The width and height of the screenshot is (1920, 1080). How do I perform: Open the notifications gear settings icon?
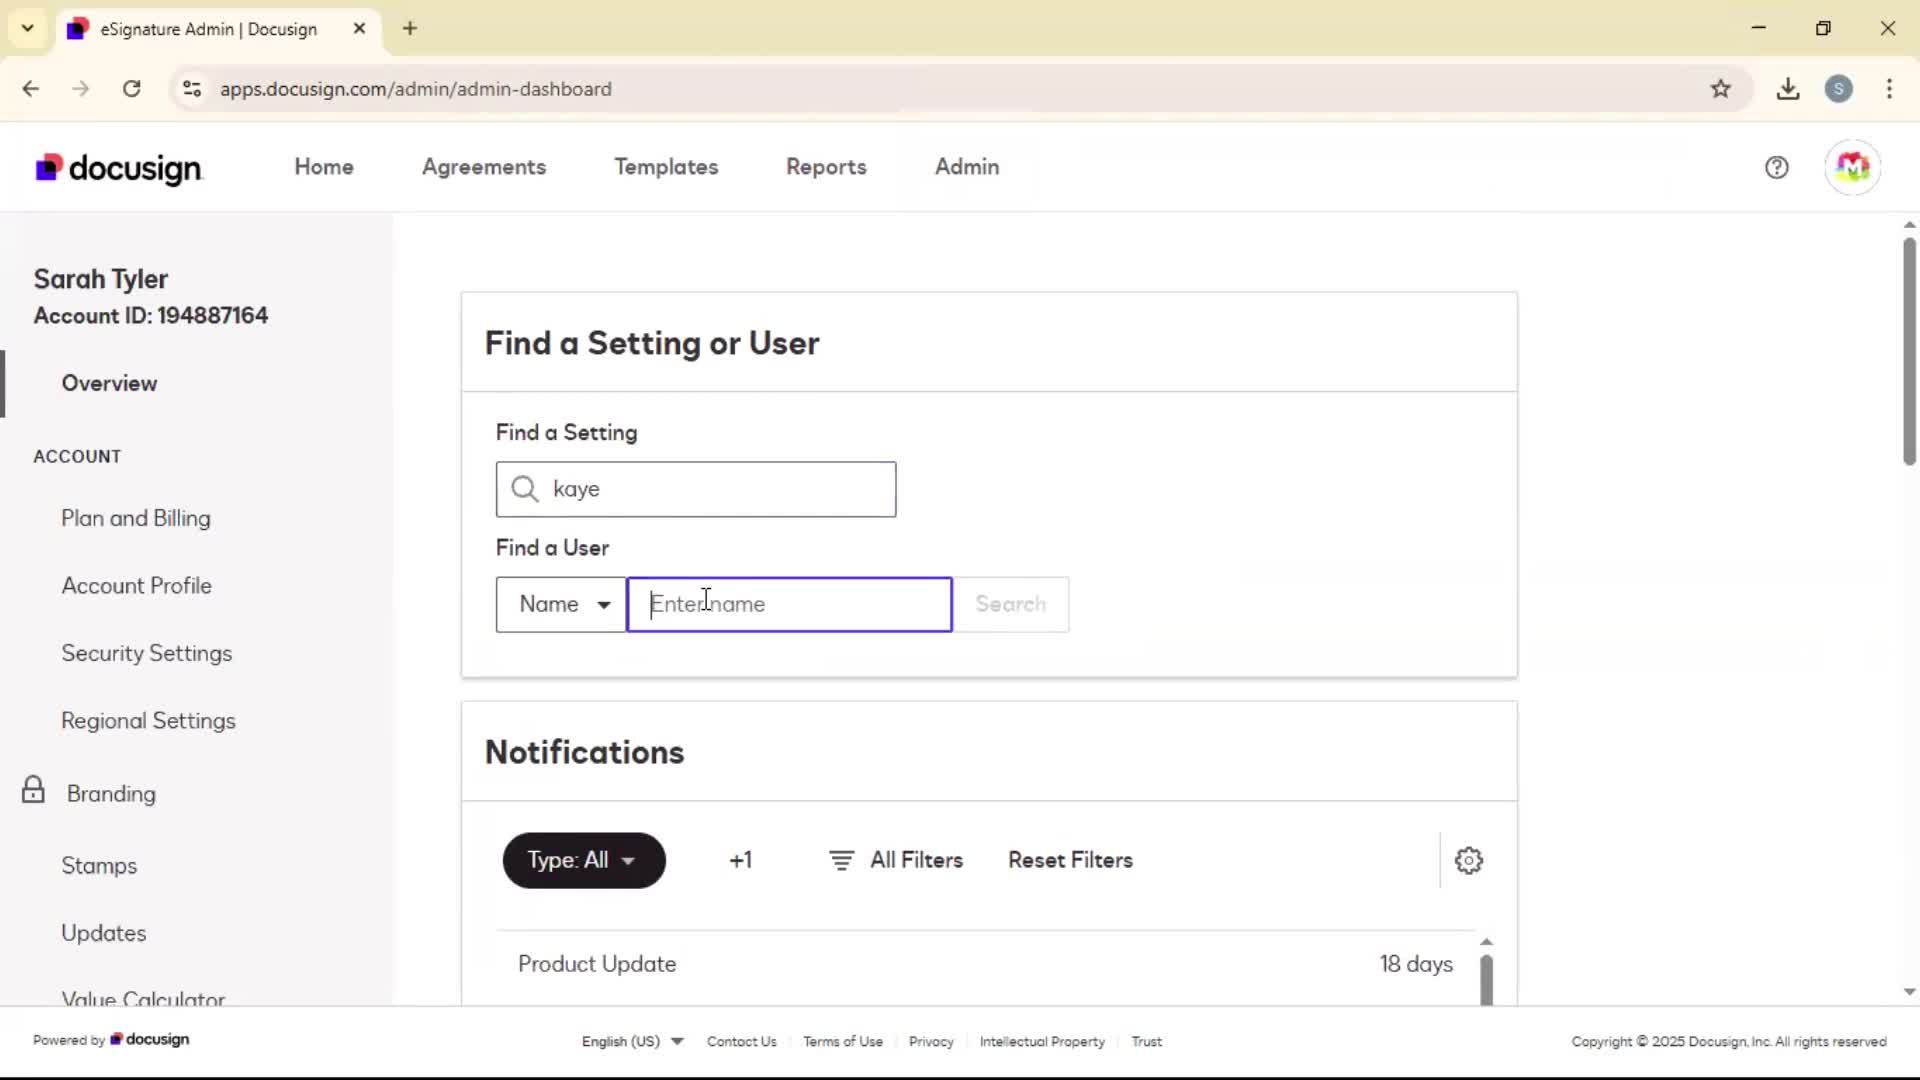coord(1468,860)
